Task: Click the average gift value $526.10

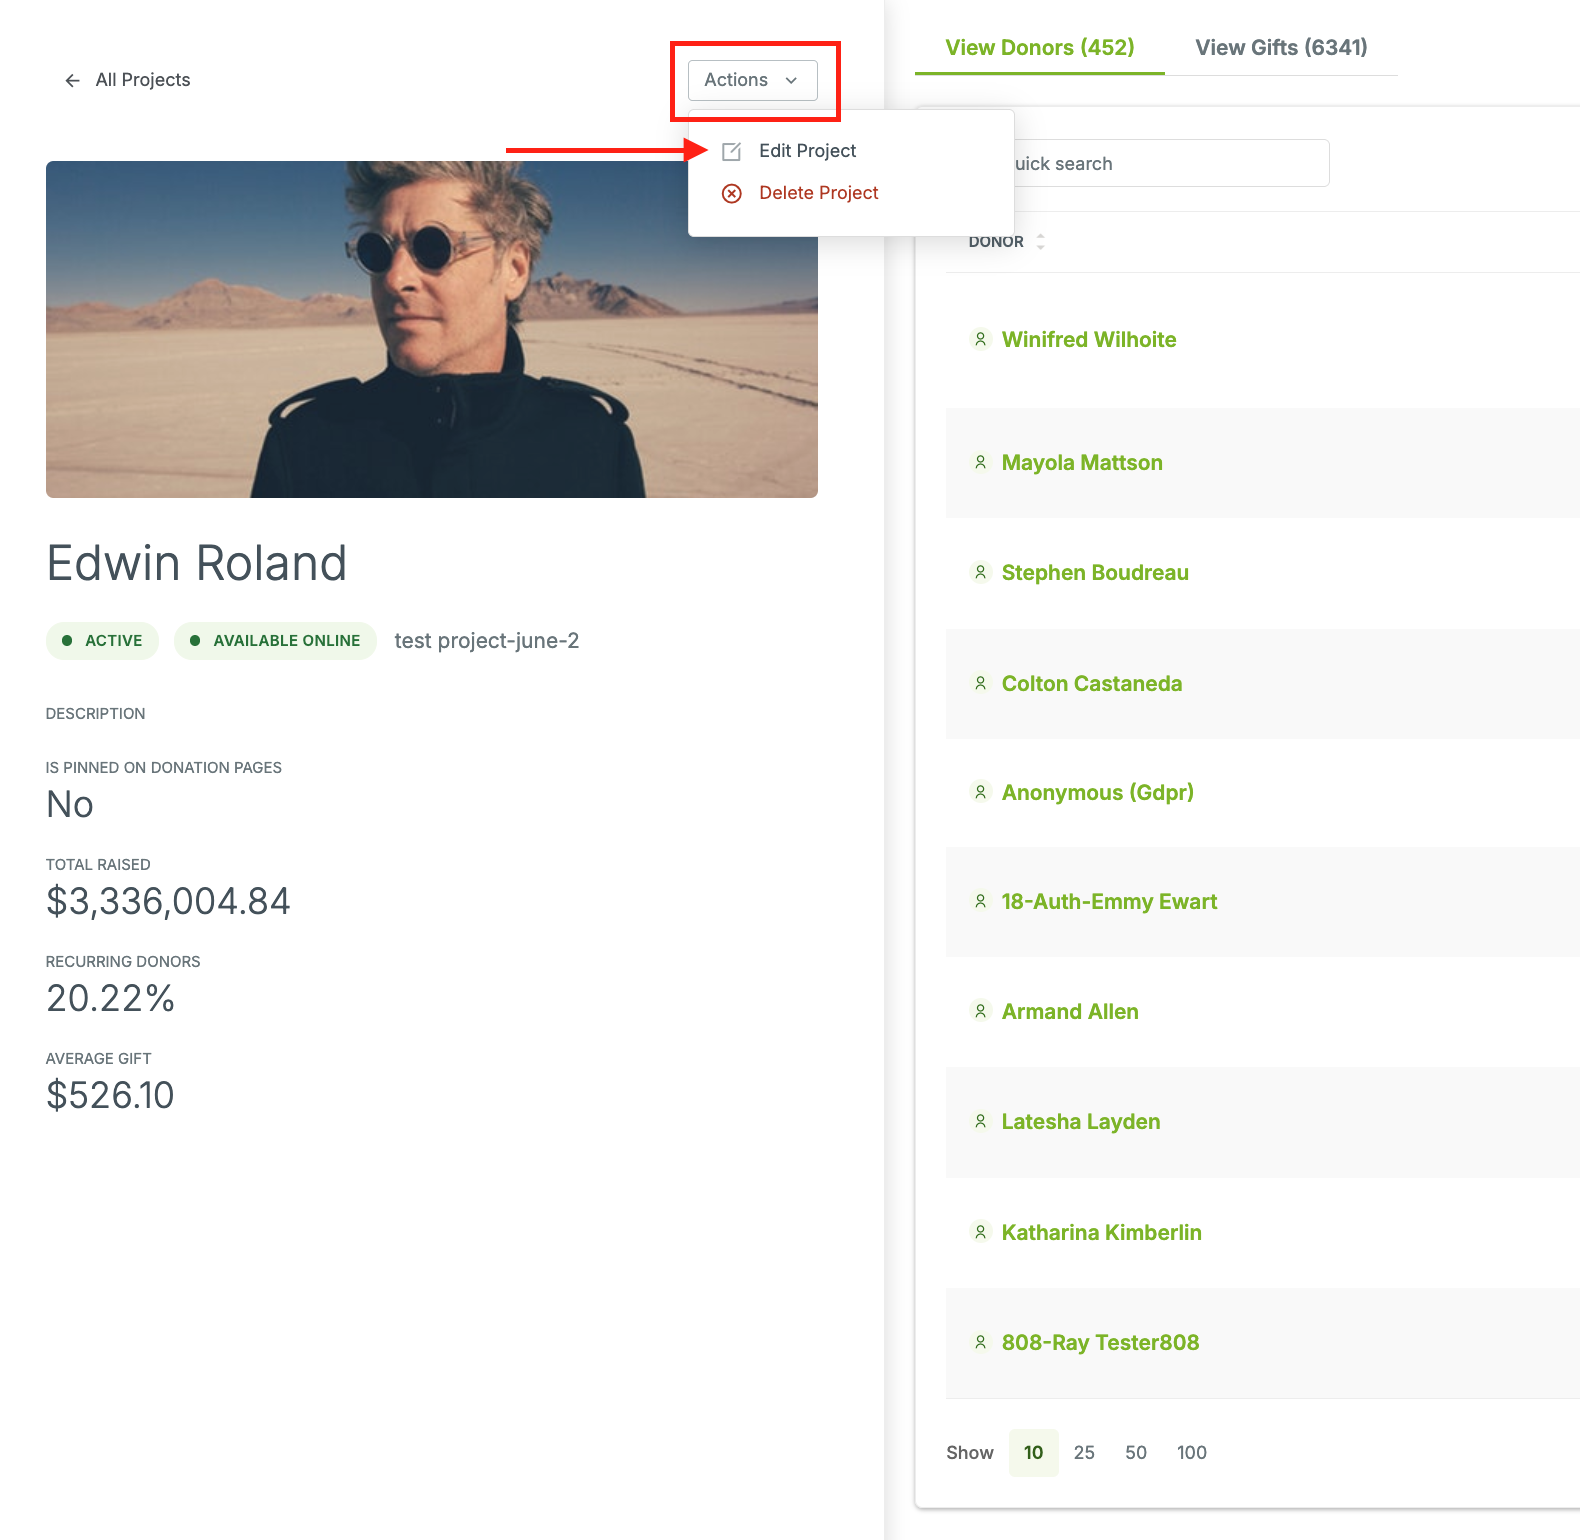Action: point(110,1096)
